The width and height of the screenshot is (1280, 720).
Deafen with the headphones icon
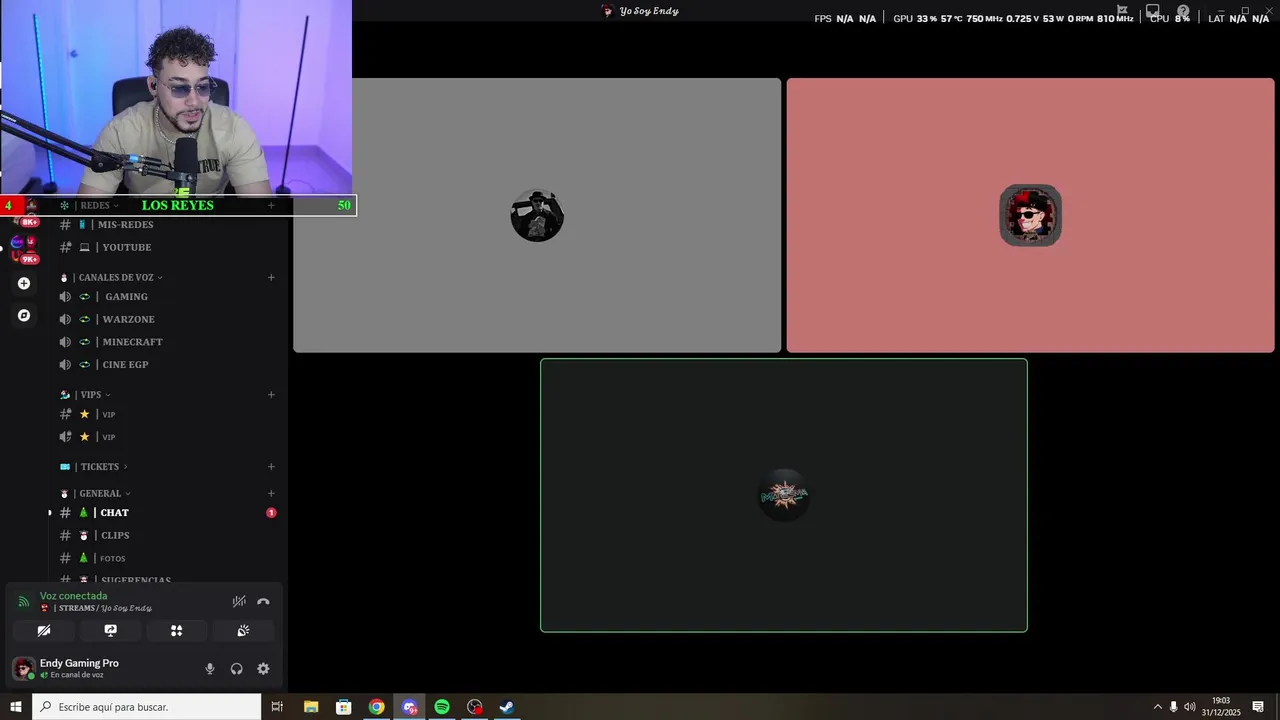point(237,669)
